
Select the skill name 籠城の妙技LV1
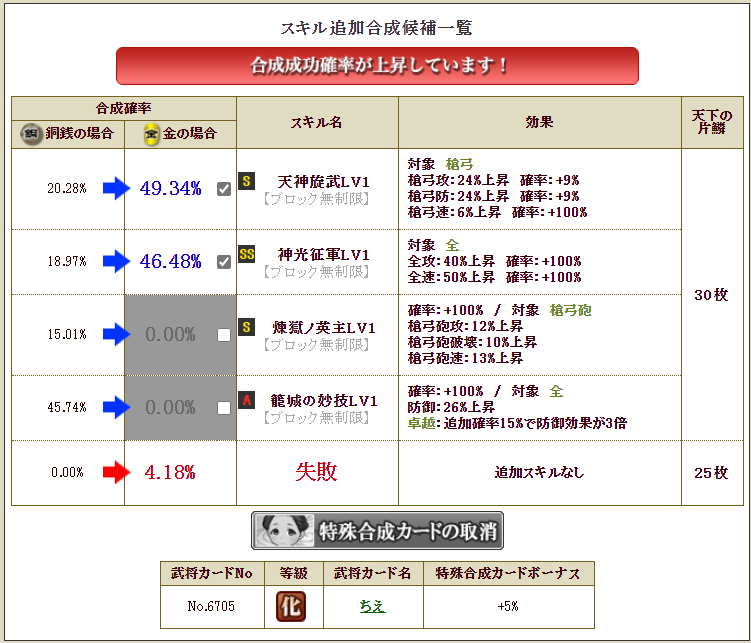click(323, 401)
